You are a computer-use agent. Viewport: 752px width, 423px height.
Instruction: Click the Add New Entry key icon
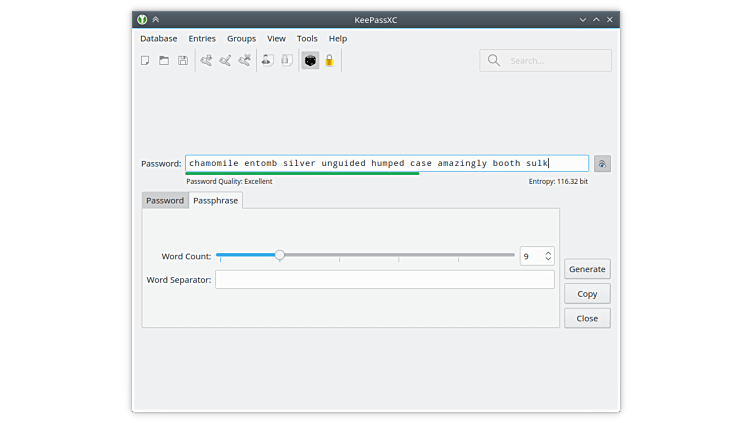tap(206, 61)
